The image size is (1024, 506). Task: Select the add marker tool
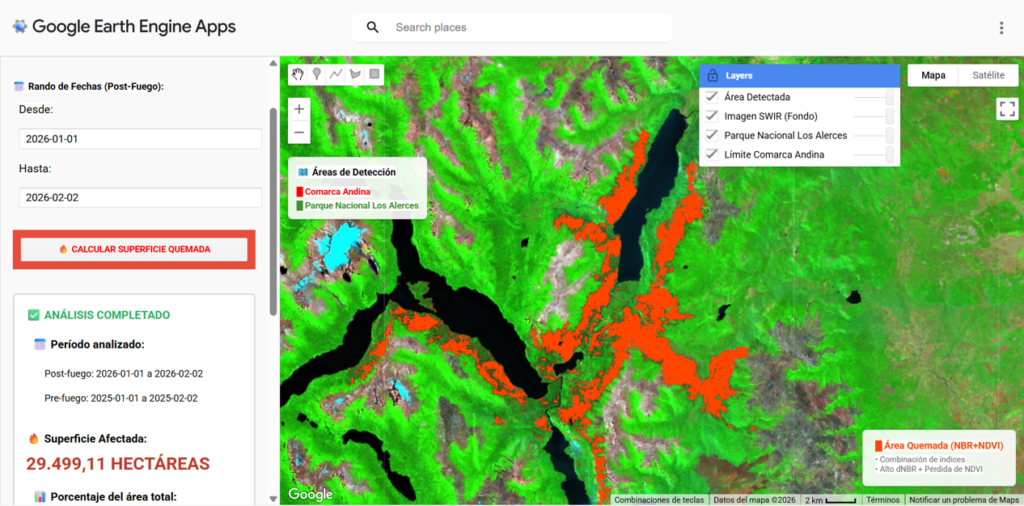(x=316, y=74)
